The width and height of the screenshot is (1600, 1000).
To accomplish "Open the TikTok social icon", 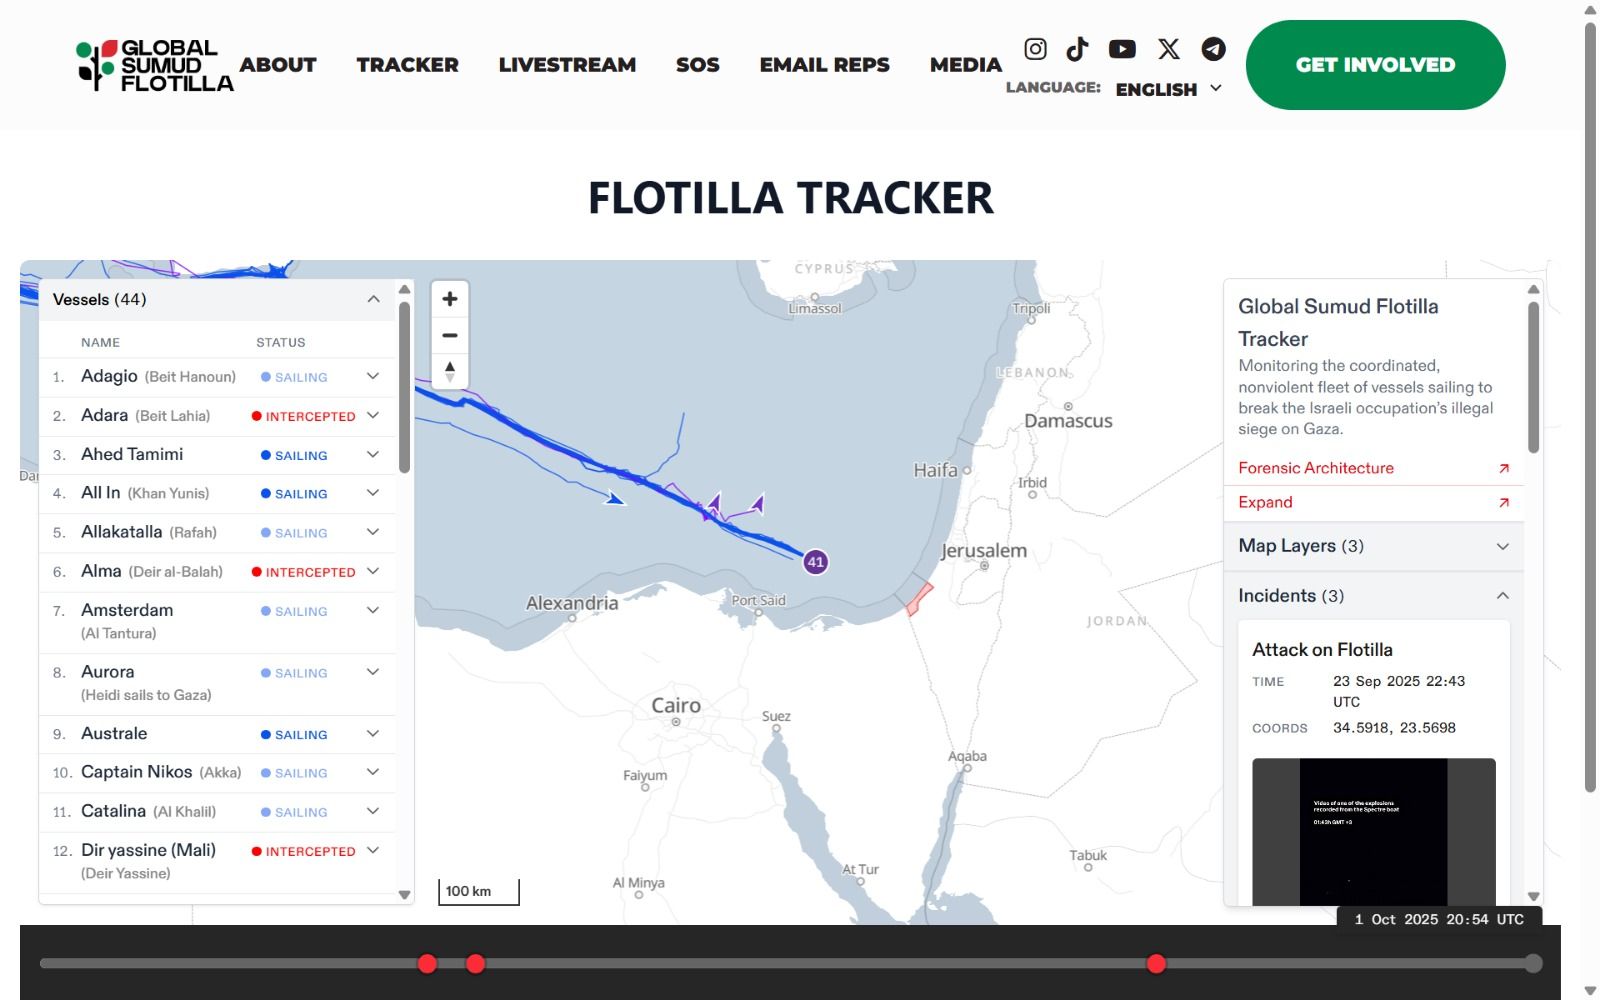I will click(x=1077, y=49).
